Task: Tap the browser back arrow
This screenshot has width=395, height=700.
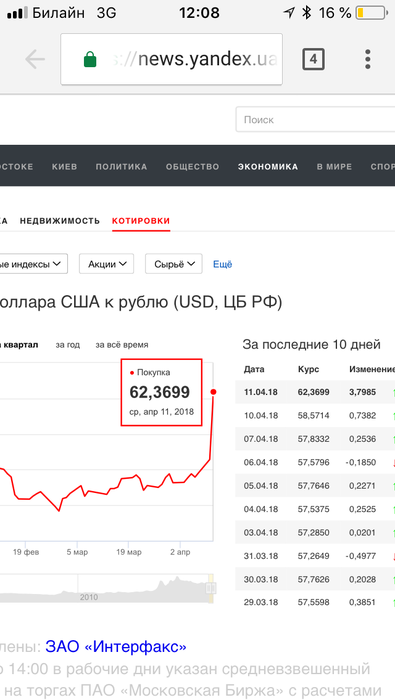Action: click(35, 59)
